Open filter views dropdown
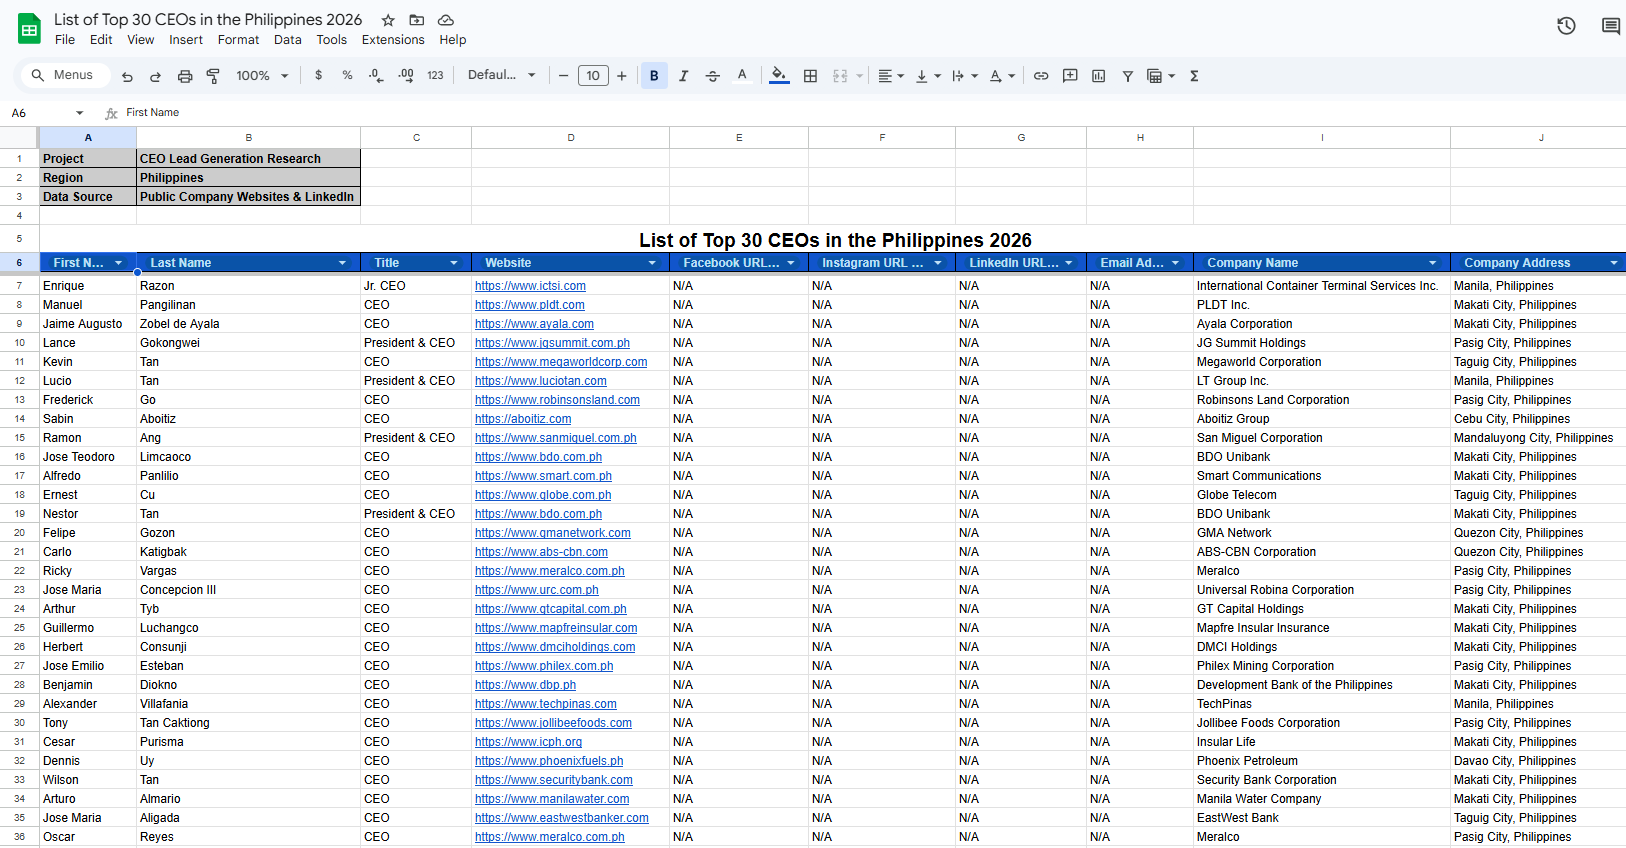 pos(1161,76)
